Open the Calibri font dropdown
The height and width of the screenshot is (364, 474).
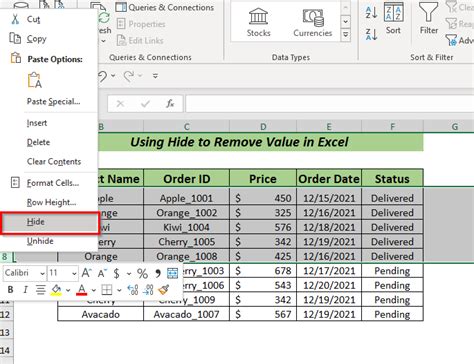43,274
